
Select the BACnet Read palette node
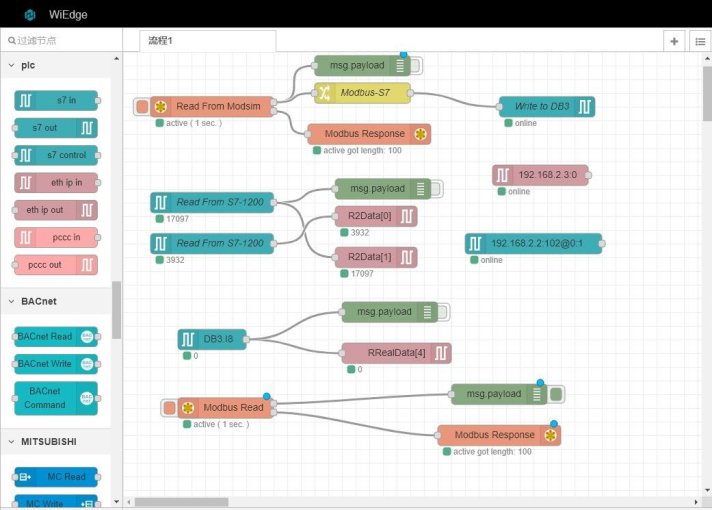pos(56,336)
